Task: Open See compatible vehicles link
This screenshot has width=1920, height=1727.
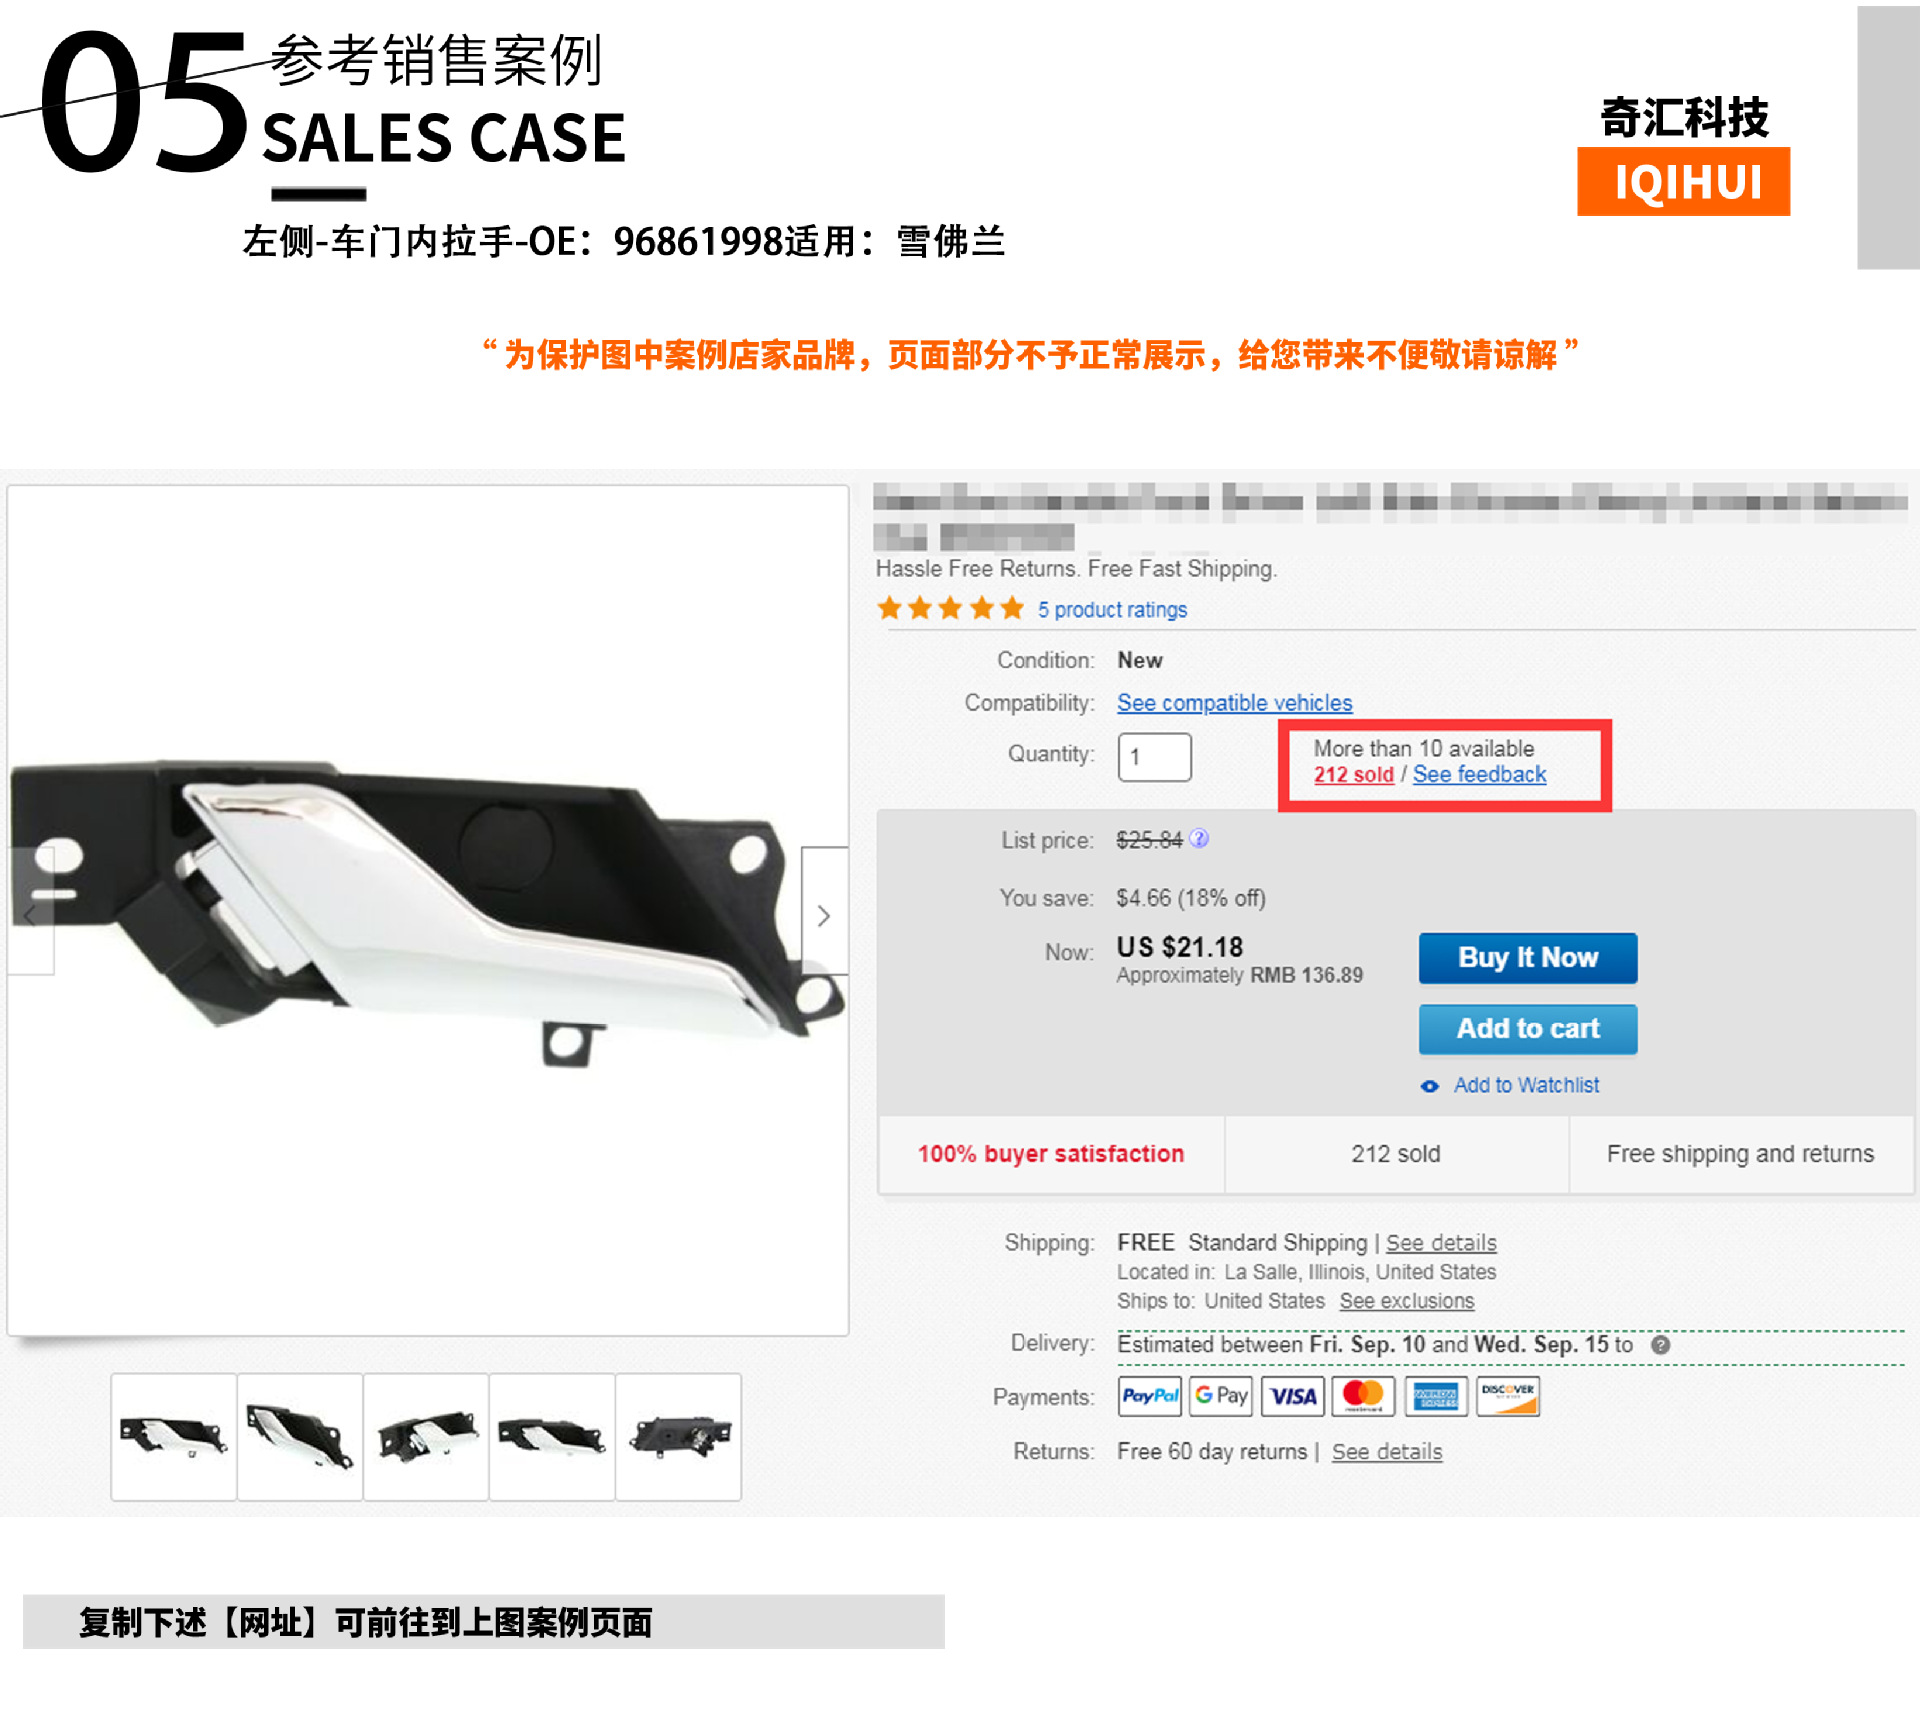Action: pyautogui.click(x=1234, y=703)
